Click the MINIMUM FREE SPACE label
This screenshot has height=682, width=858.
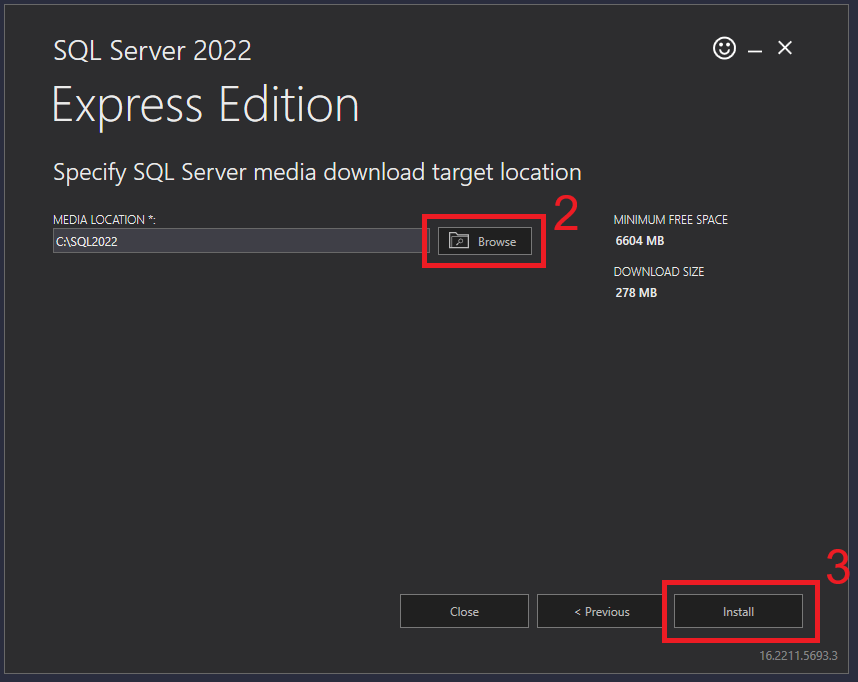pos(670,219)
